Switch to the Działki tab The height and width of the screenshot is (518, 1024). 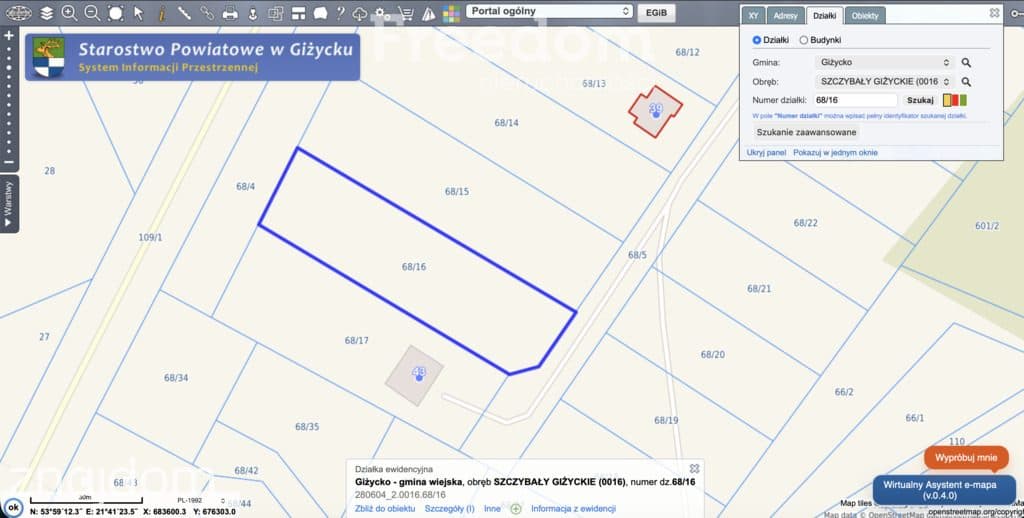[824, 16]
